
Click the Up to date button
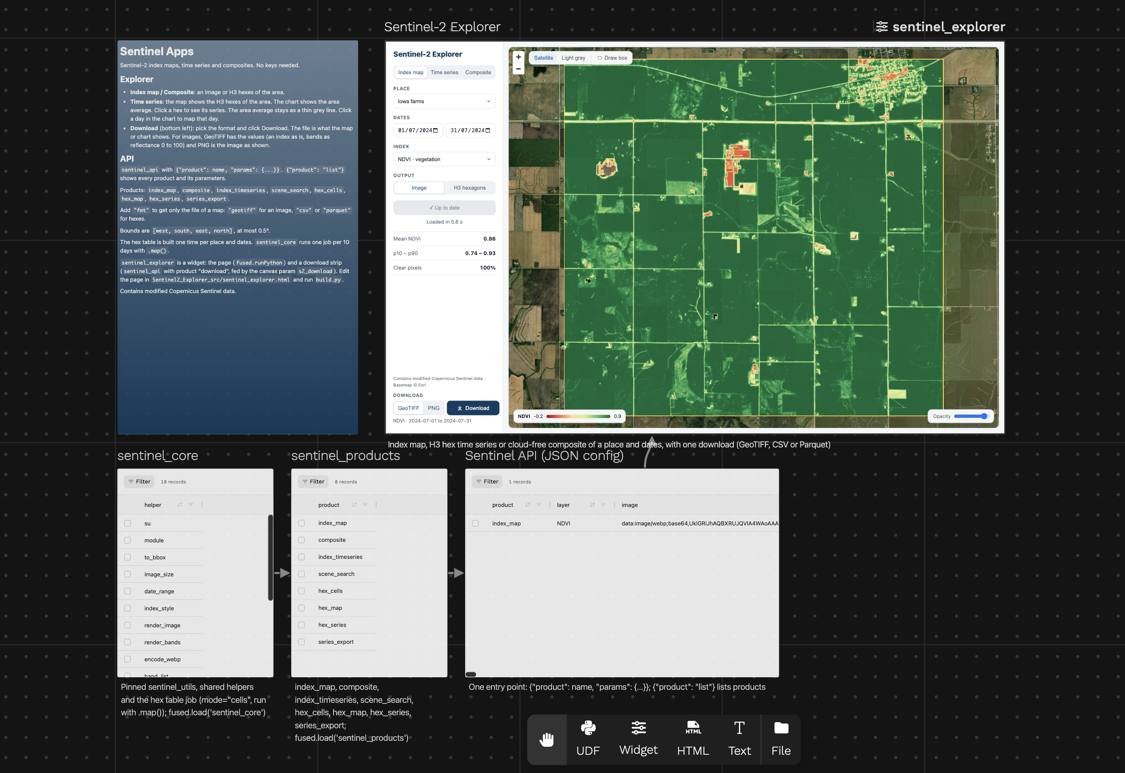[444, 207]
